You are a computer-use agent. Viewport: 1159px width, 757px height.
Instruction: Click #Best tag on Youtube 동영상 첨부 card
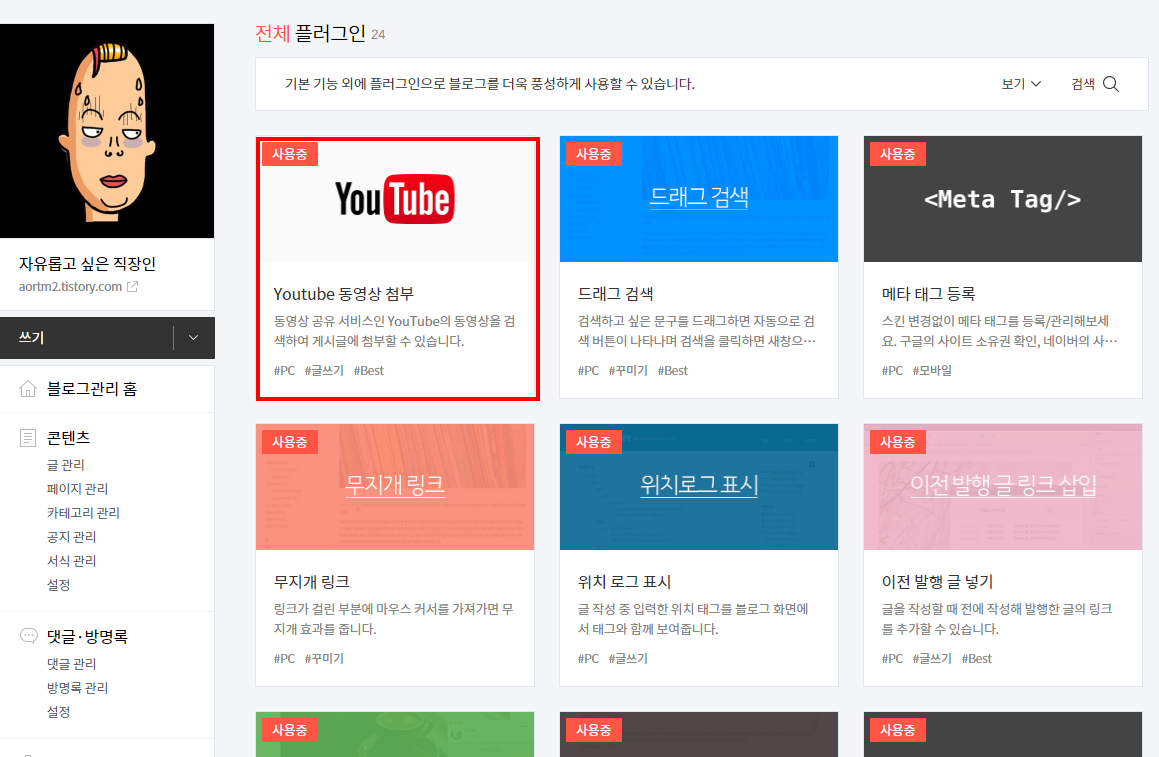click(x=369, y=371)
